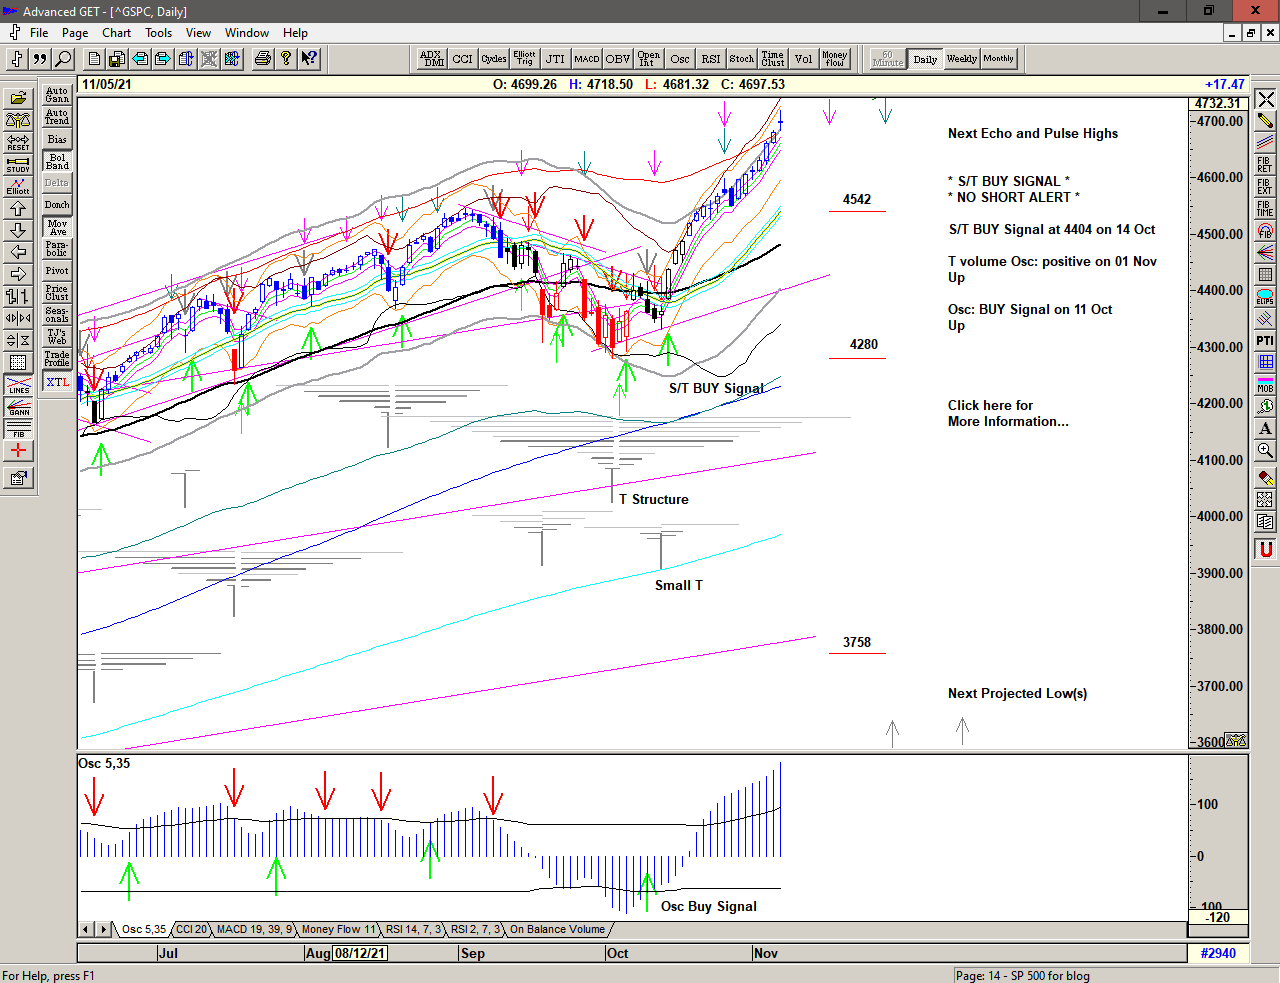Click the RESET chart button icon

[x=18, y=142]
